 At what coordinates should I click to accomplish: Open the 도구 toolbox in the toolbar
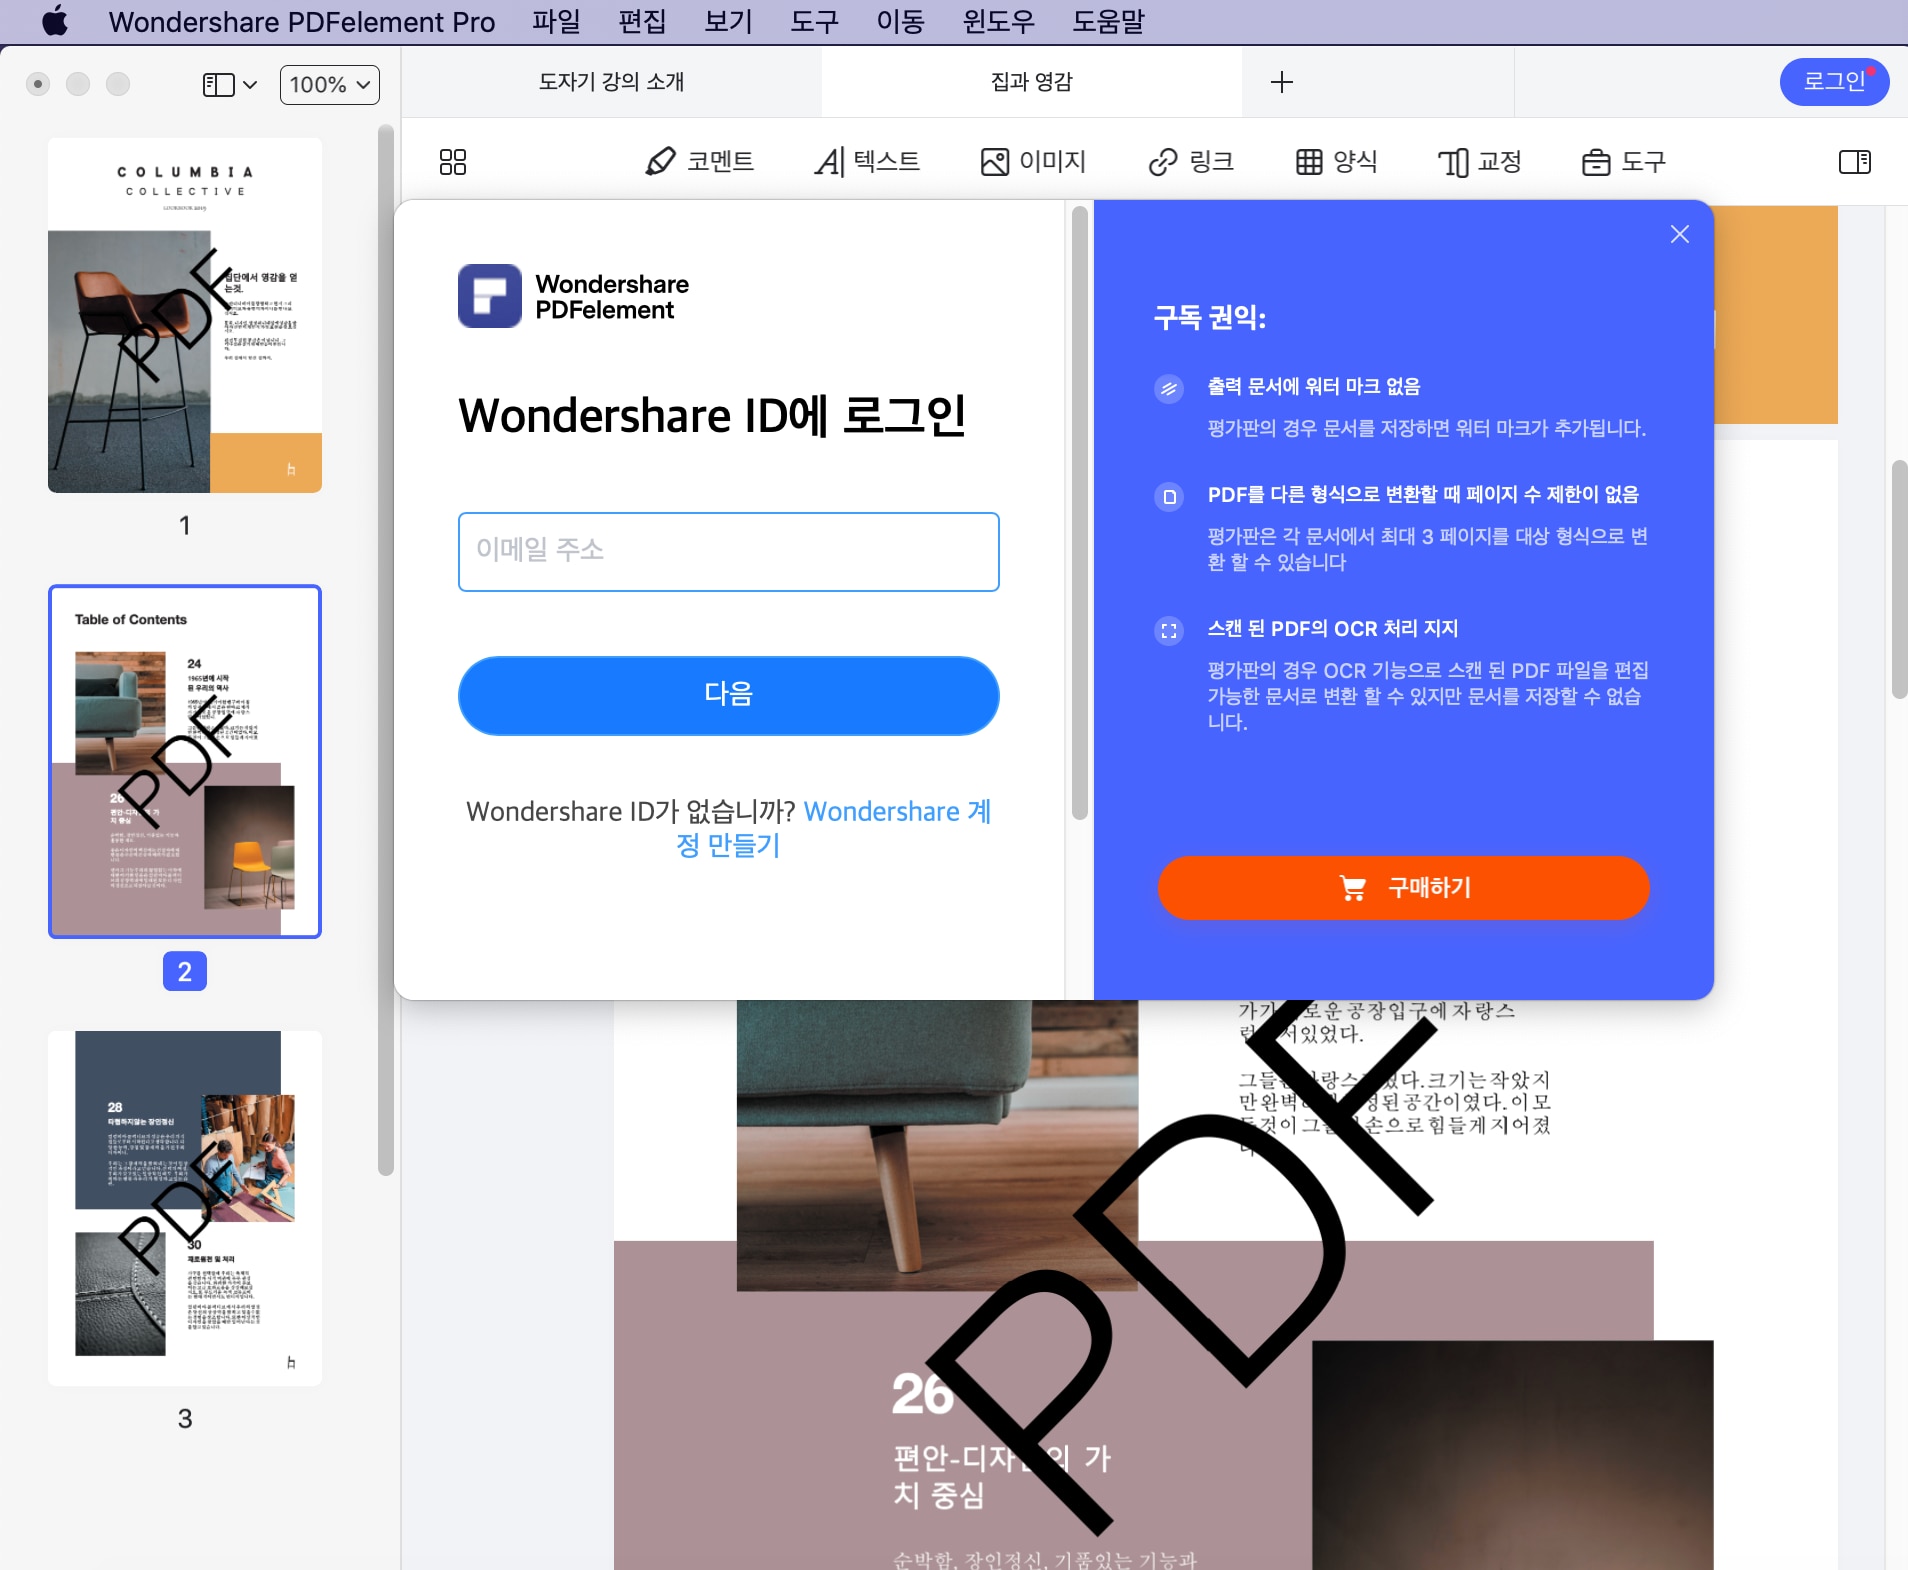(x=1624, y=162)
